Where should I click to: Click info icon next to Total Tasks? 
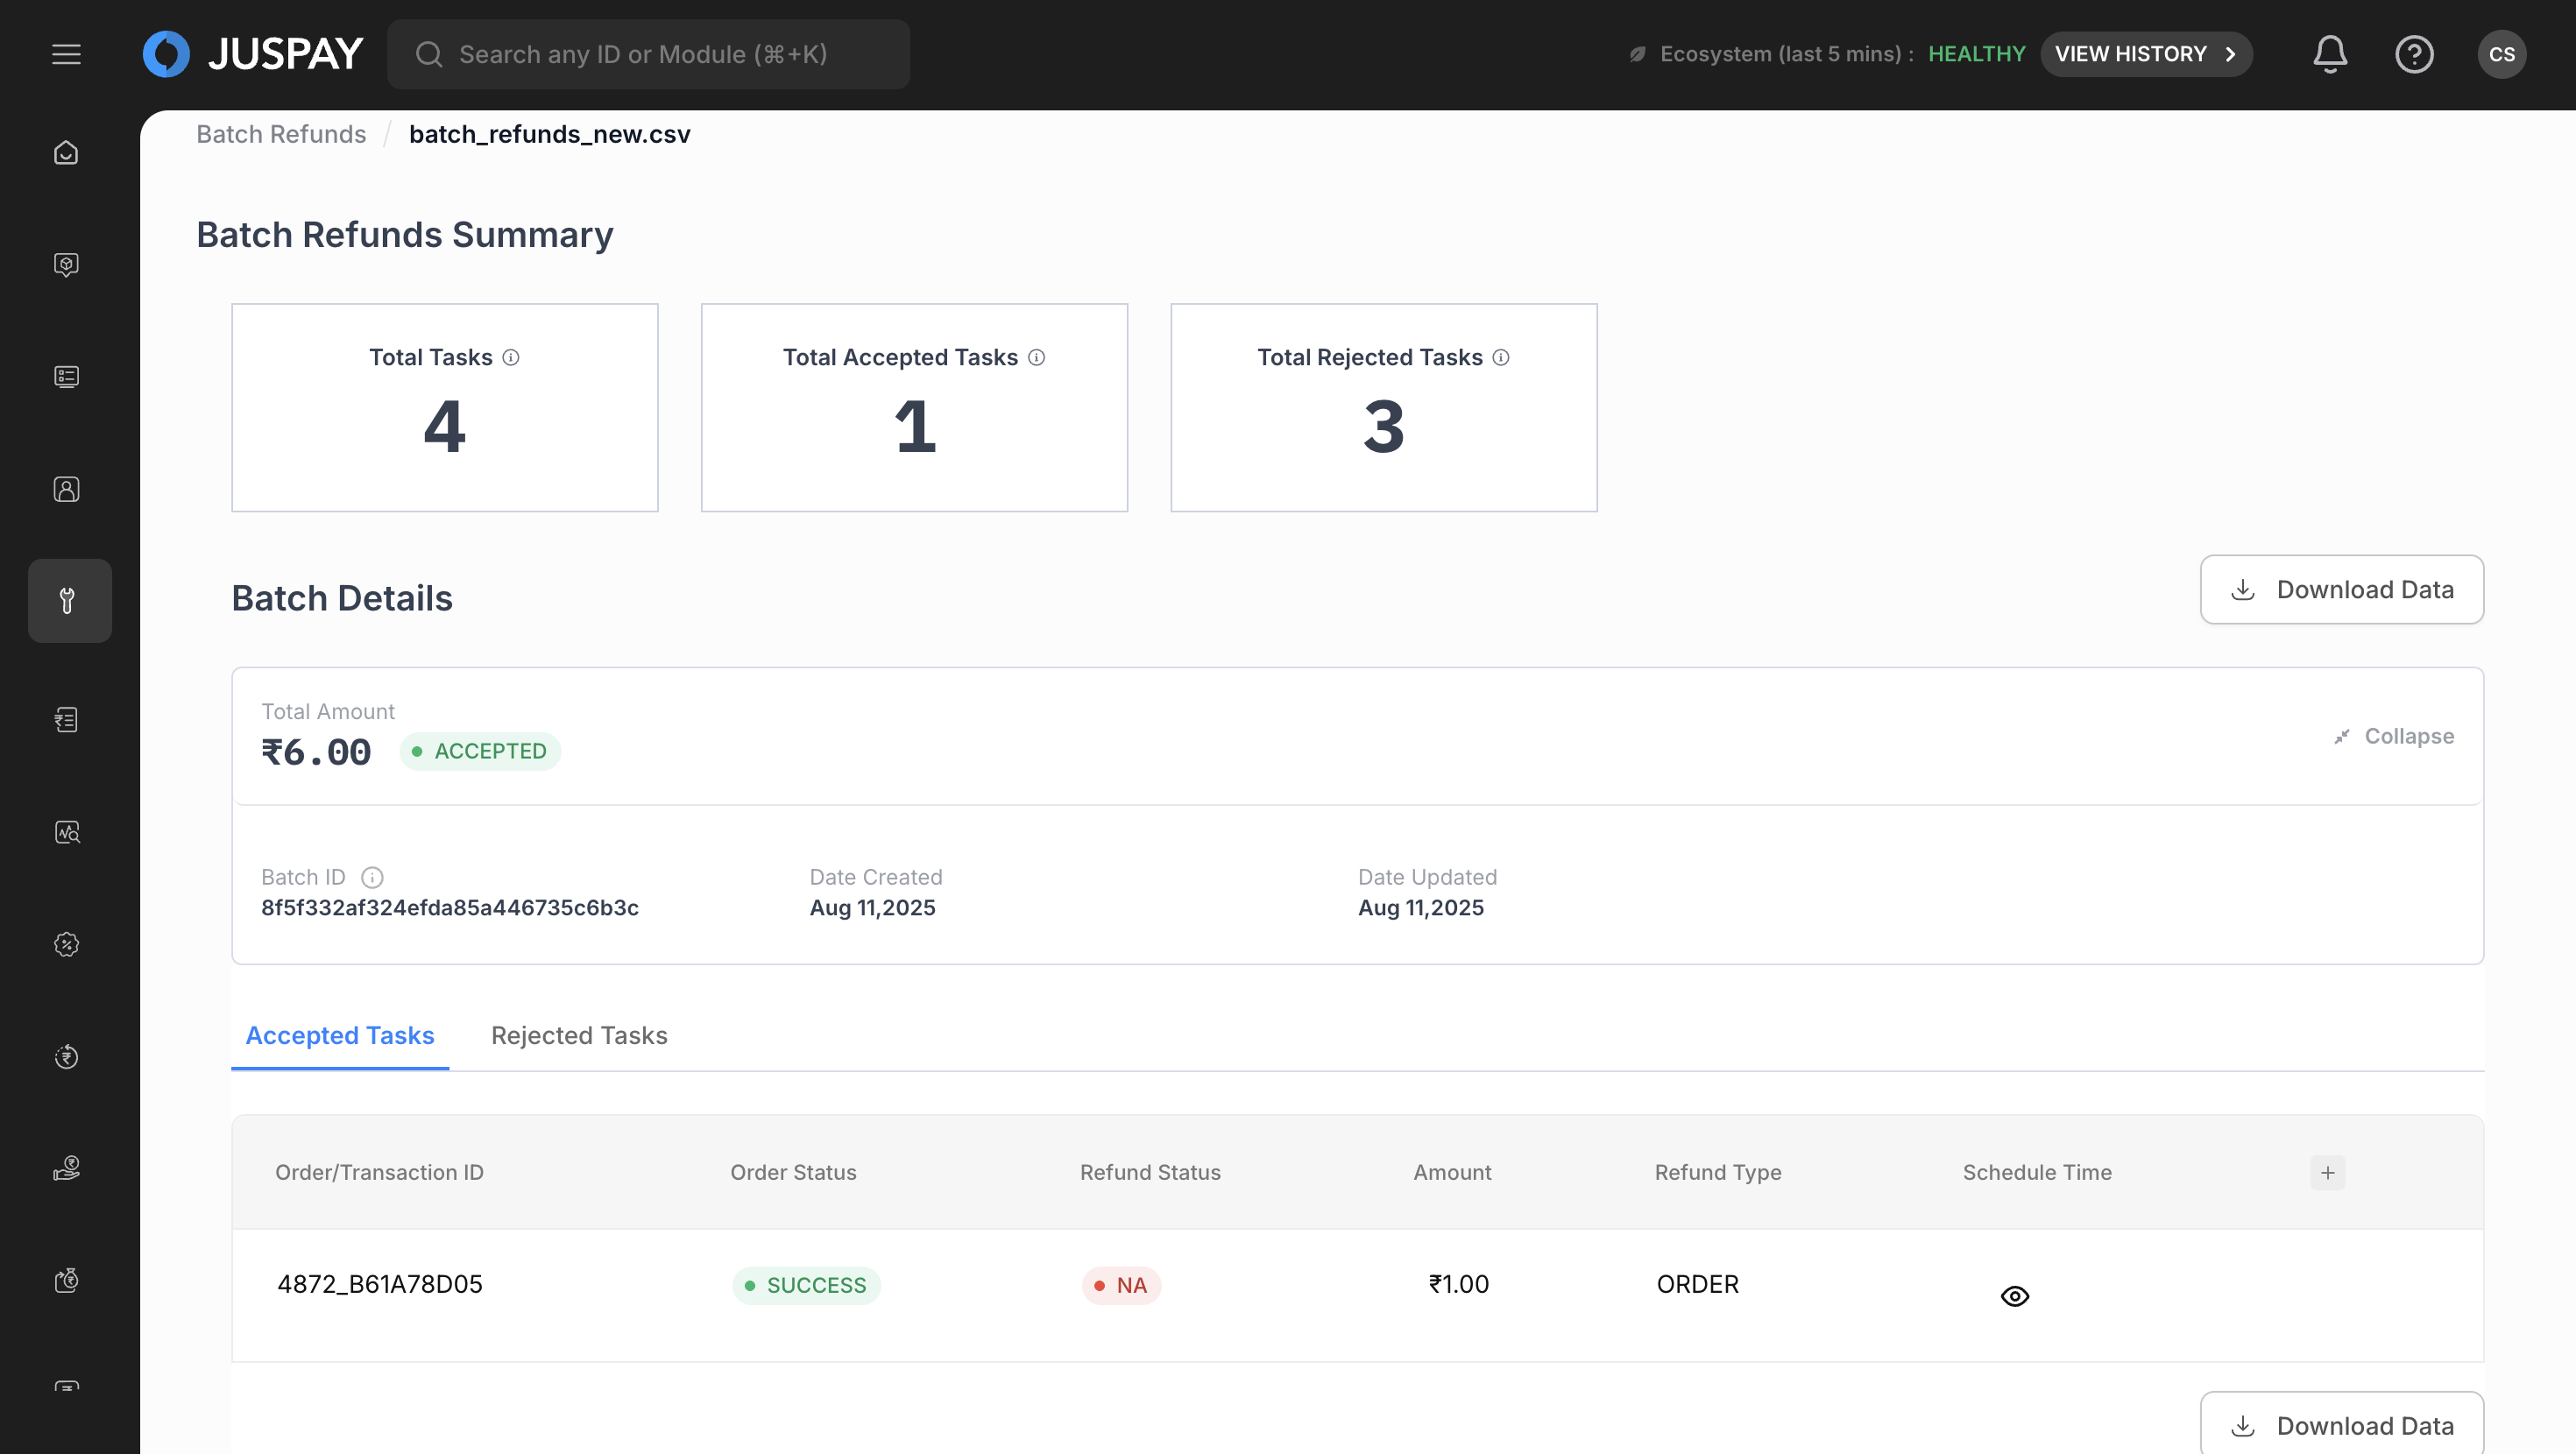pyautogui.click(x=511, y=357)
